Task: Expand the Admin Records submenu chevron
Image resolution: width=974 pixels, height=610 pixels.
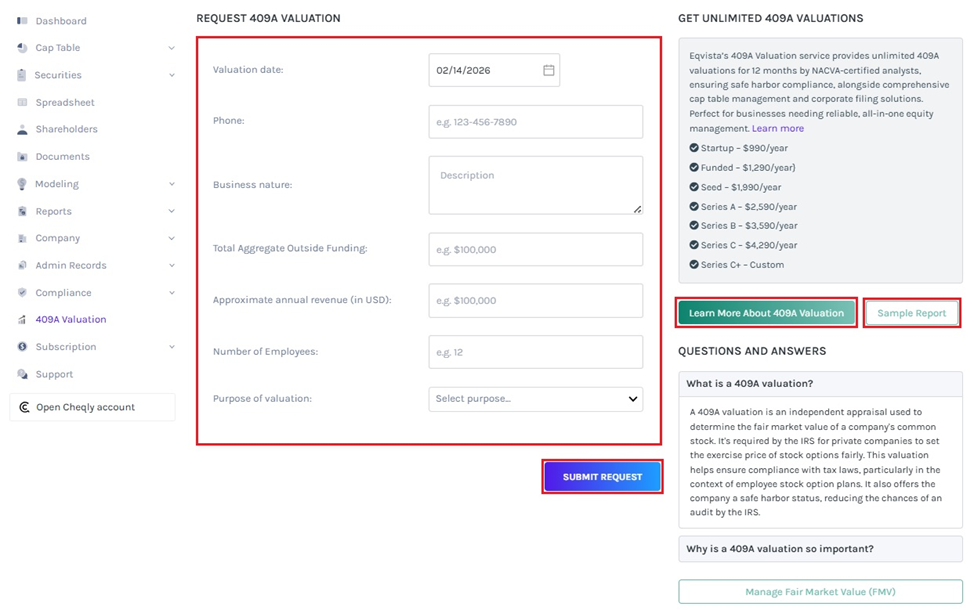Action: [171, 266]
